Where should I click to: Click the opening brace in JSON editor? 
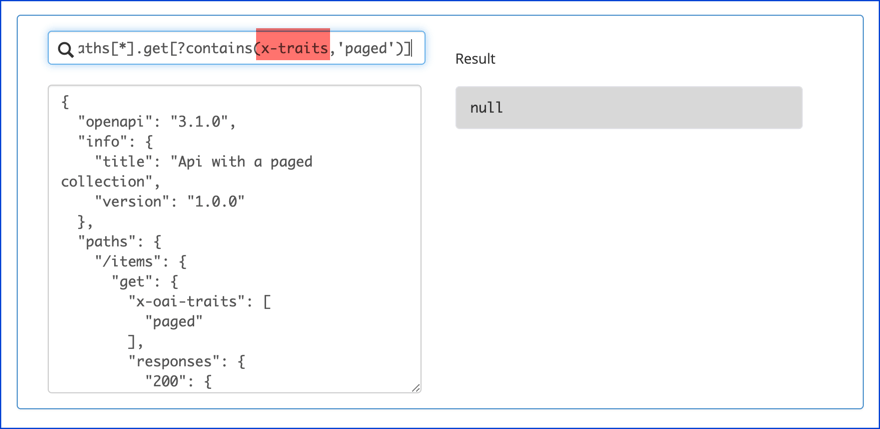(x=65, y=102)
